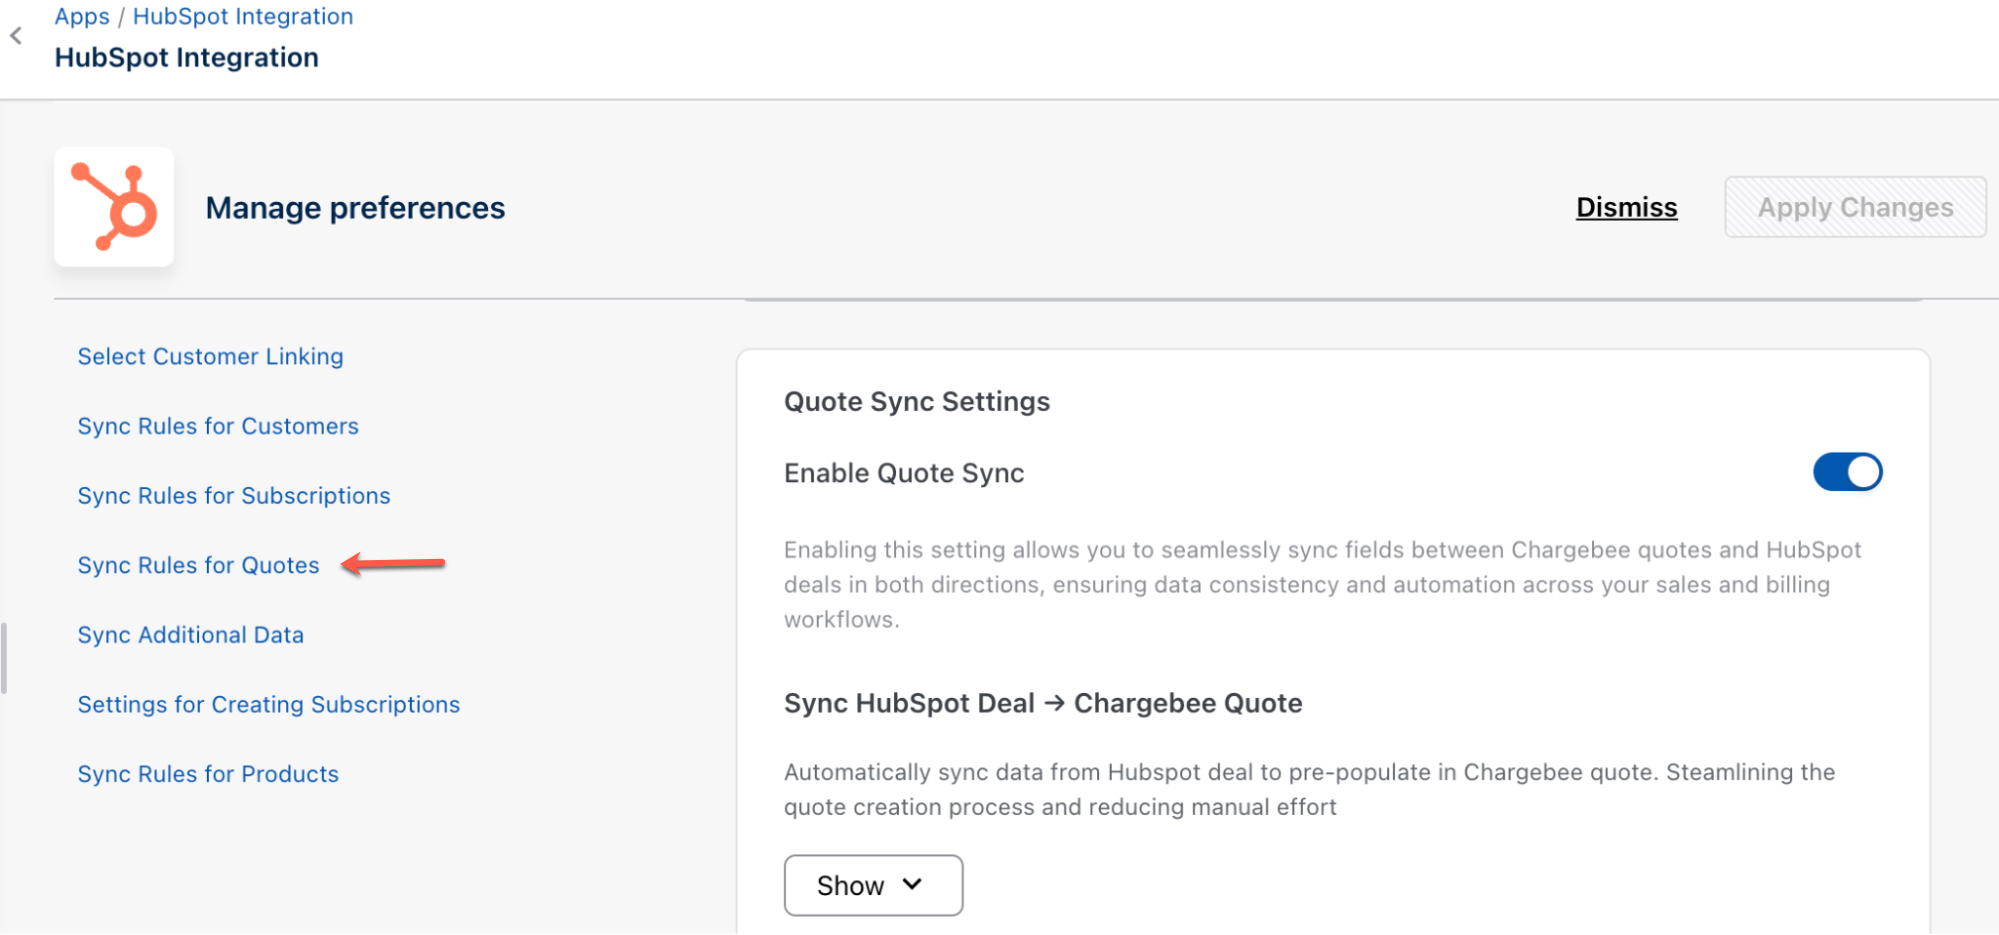Click the Quote Sync Settings title
Screen dimensions: 1999x935
click(916, 401)
